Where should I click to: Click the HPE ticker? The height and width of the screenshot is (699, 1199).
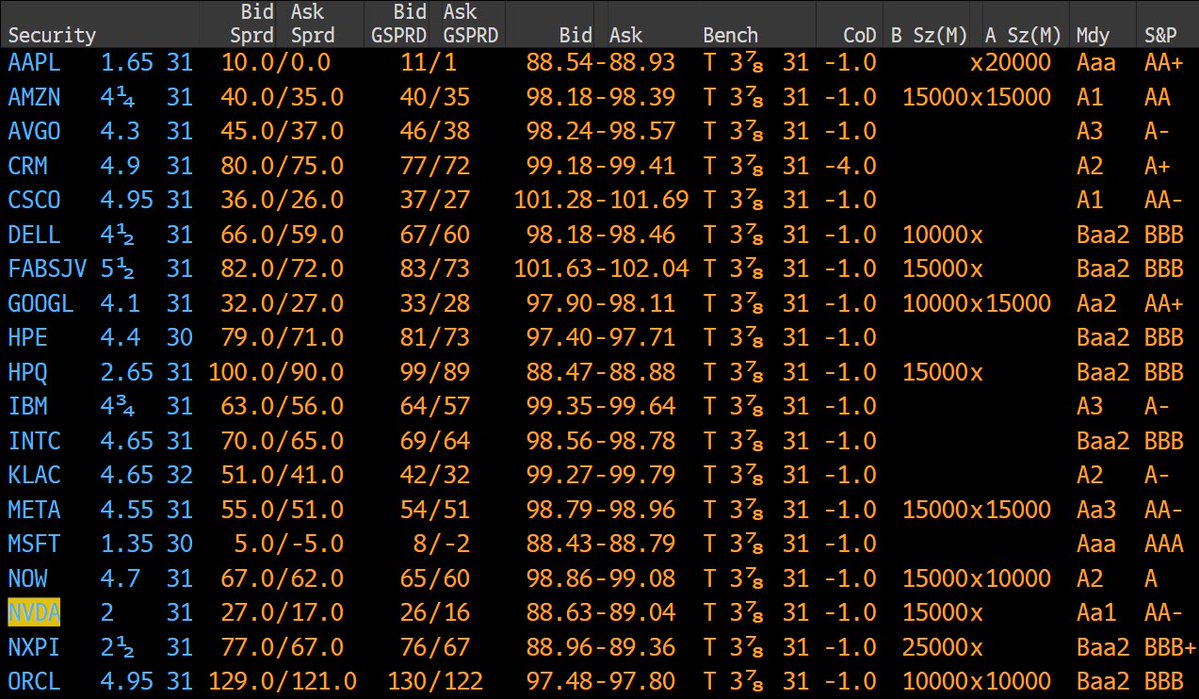point(28,338)
